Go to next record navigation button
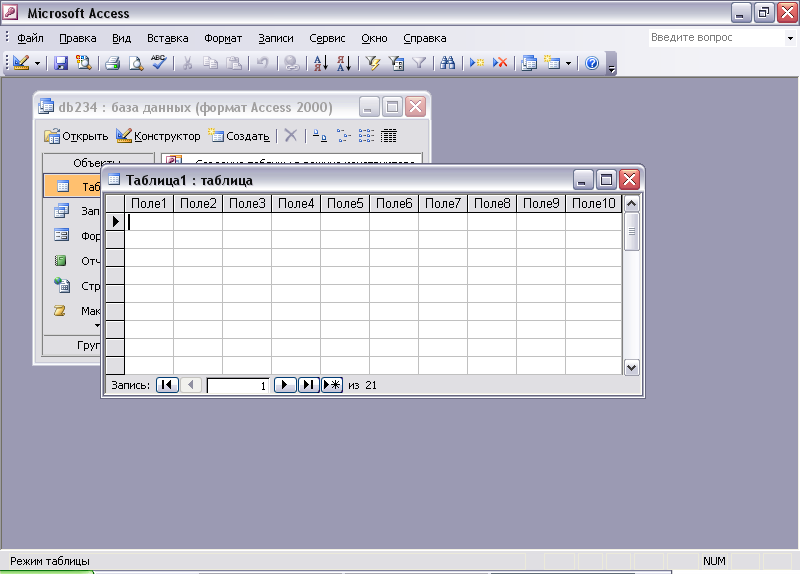800x574 pixels. (x=285, y=385)
